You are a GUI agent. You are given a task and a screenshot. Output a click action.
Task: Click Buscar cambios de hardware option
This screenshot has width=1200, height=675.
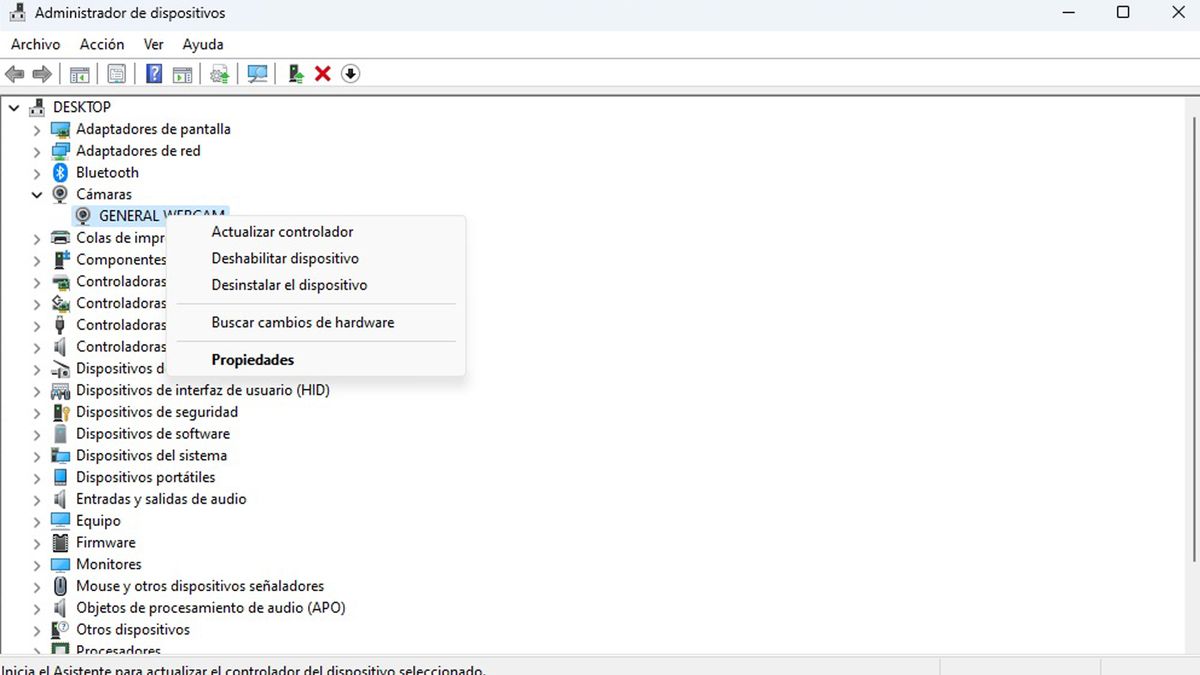(302, 322)
